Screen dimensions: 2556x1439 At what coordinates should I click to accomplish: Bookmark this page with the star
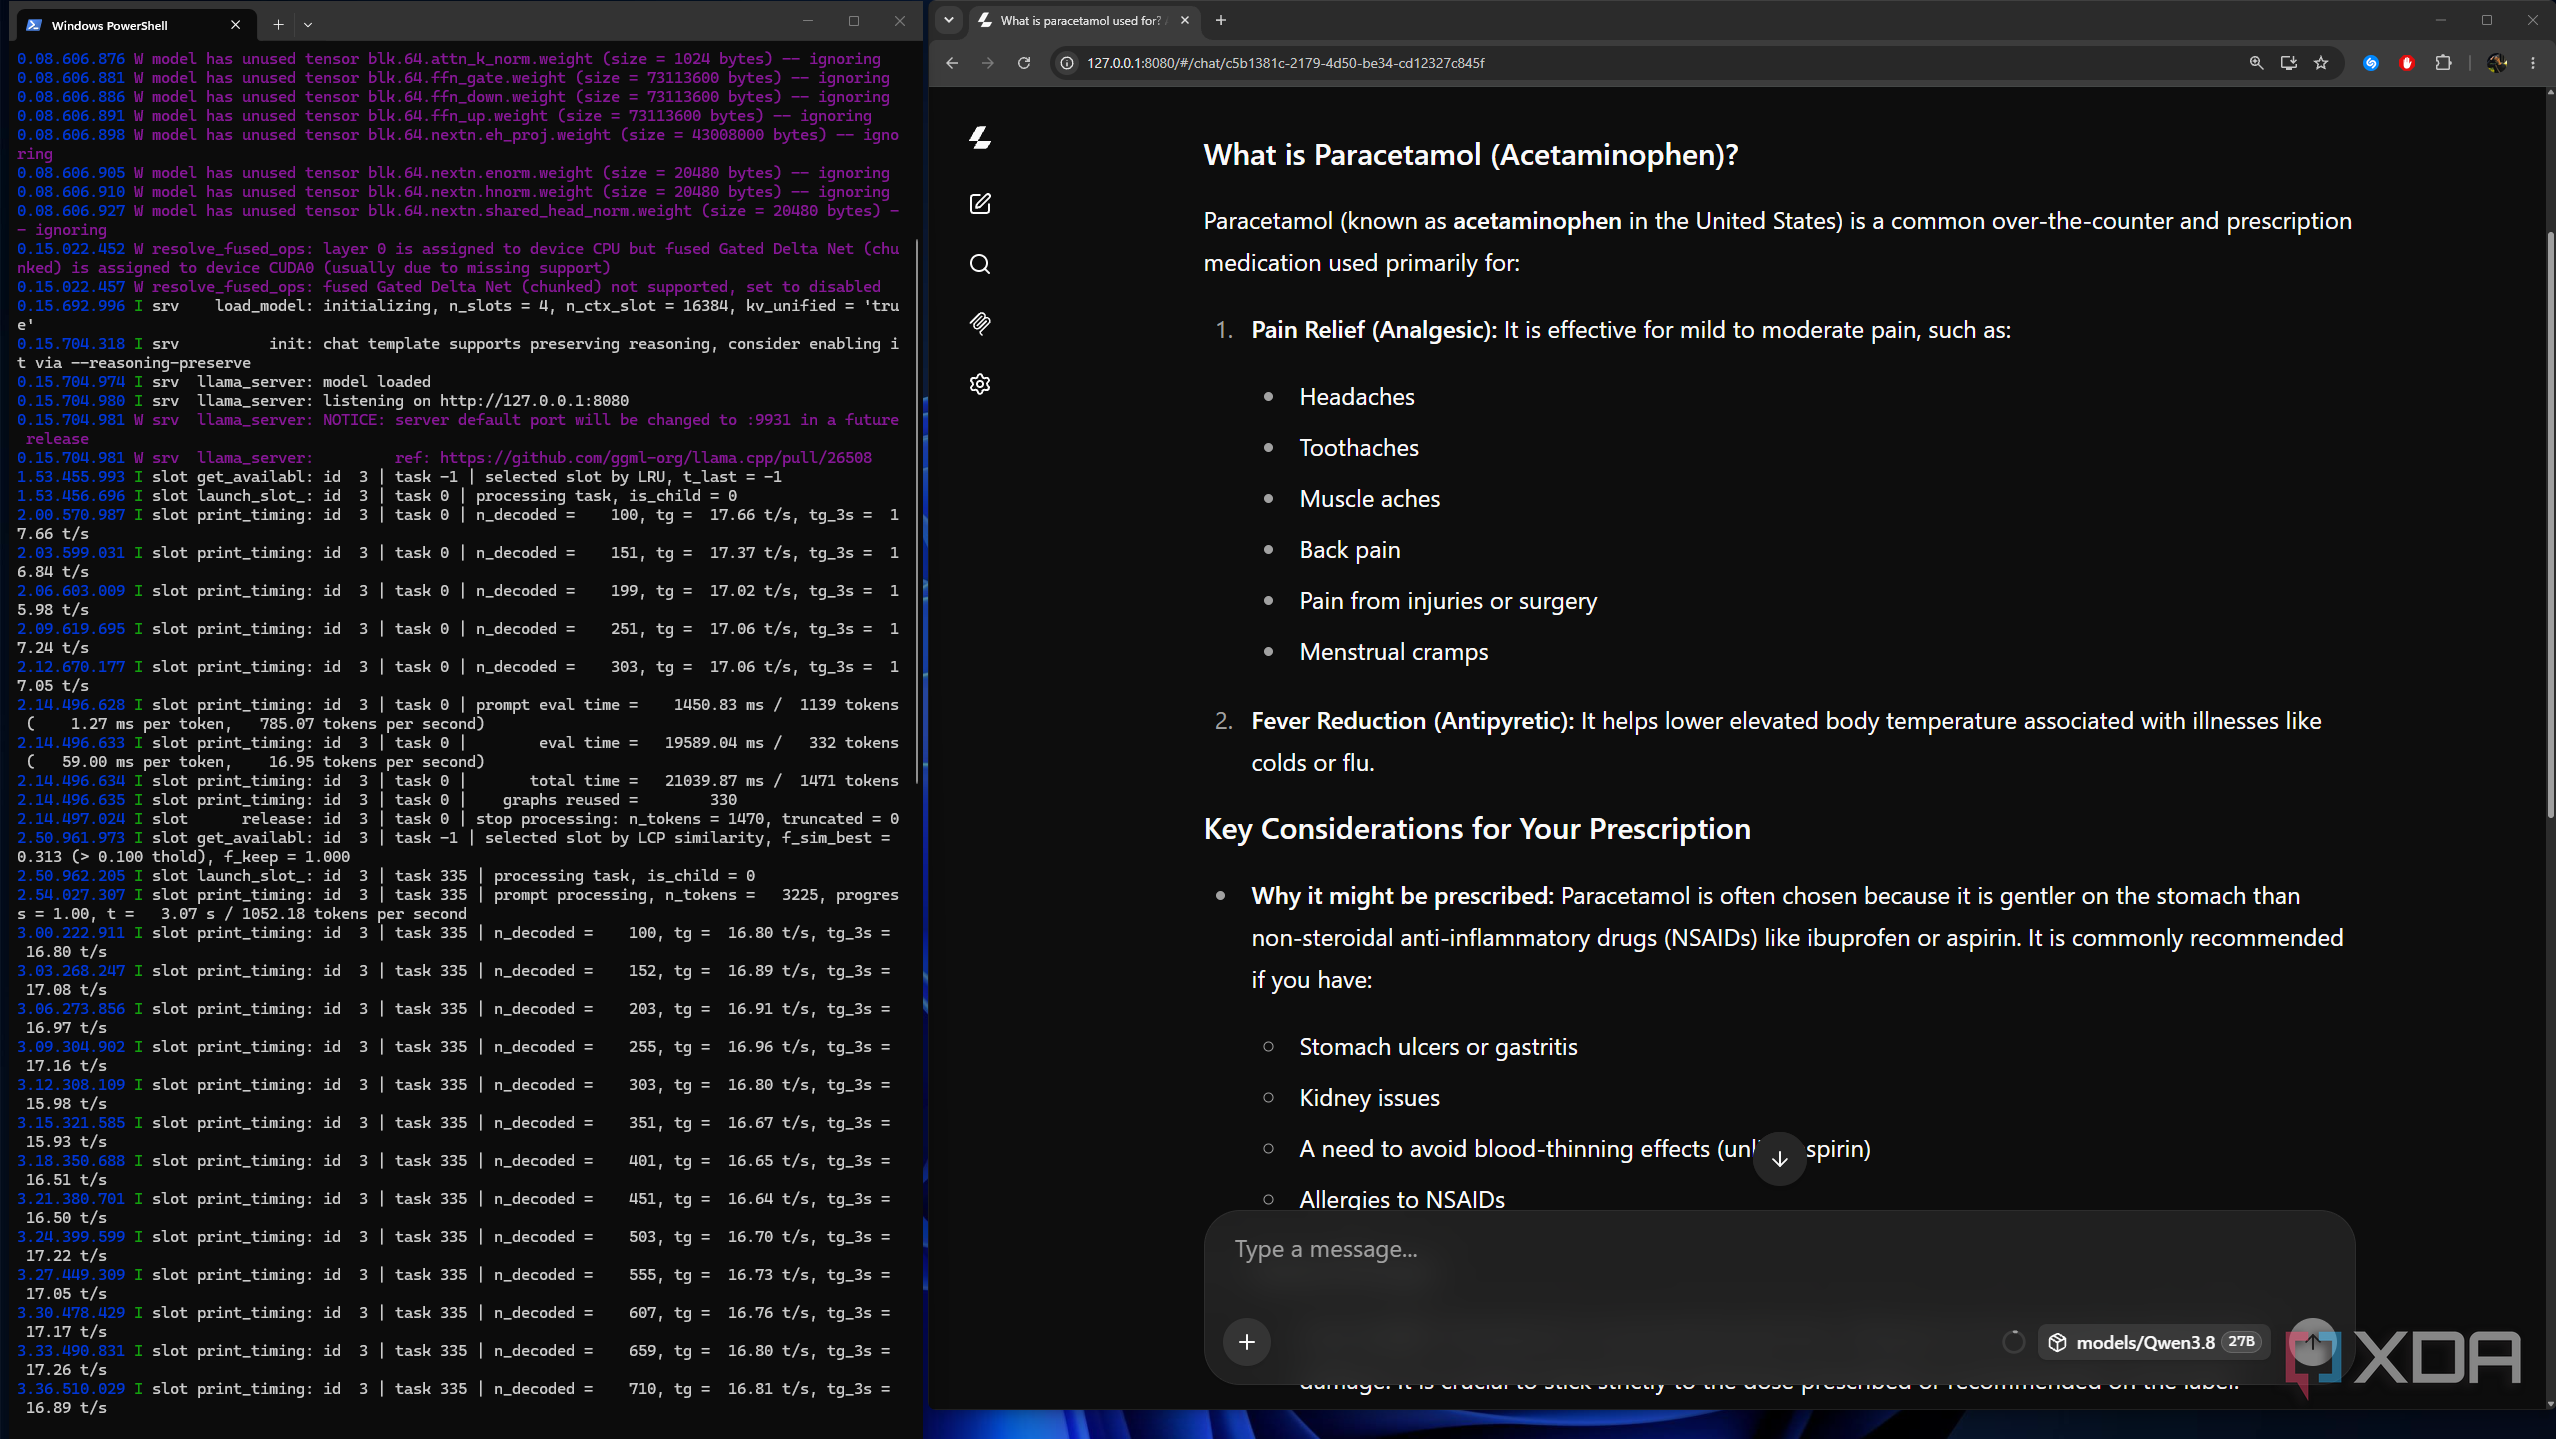click(2321, 63)
